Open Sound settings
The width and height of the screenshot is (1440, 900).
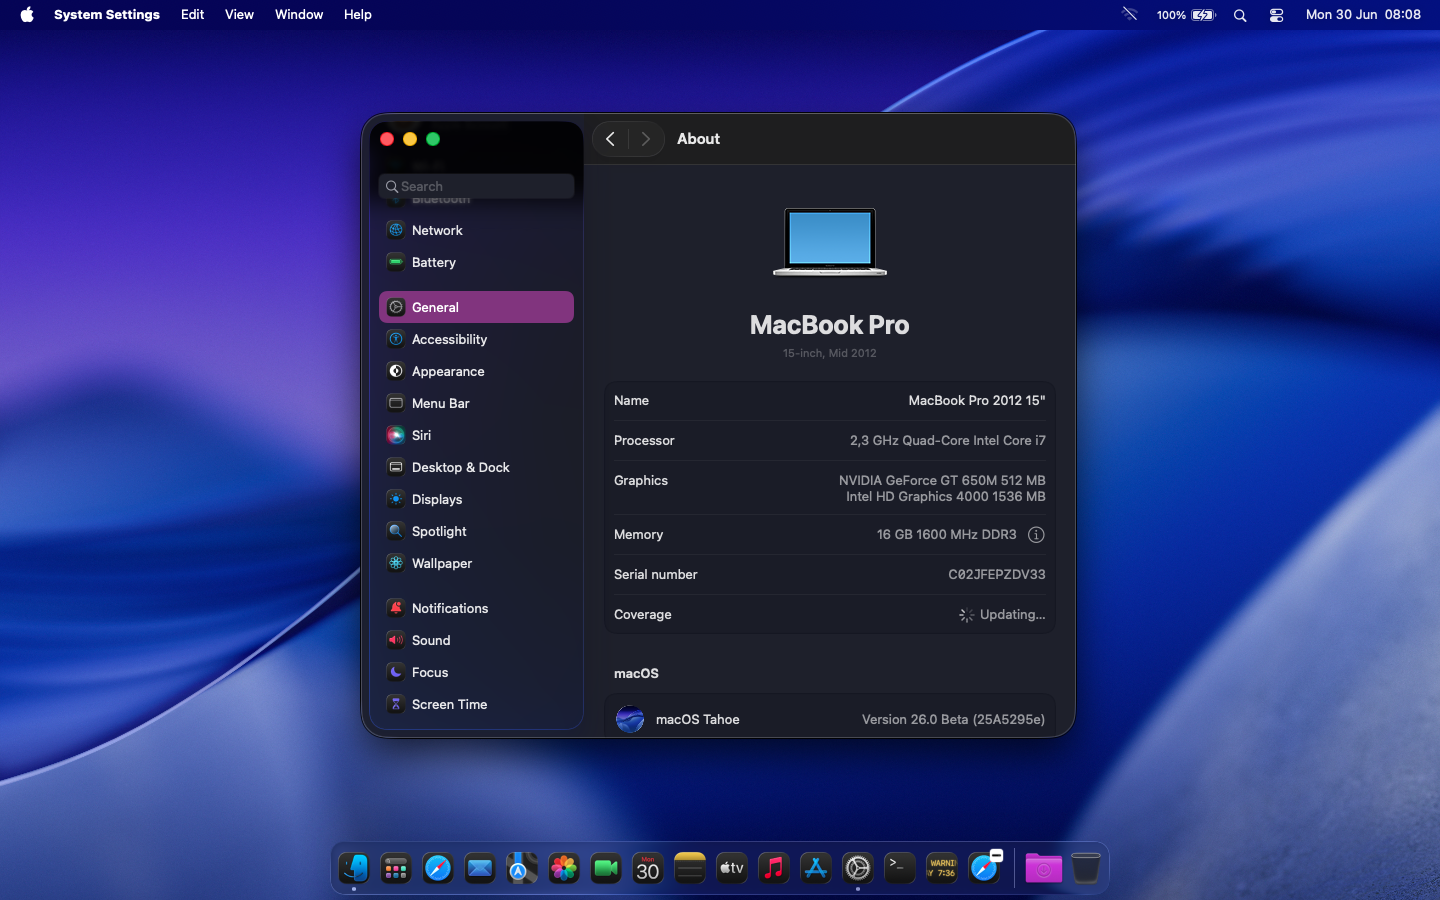click(x=476, y=640)
